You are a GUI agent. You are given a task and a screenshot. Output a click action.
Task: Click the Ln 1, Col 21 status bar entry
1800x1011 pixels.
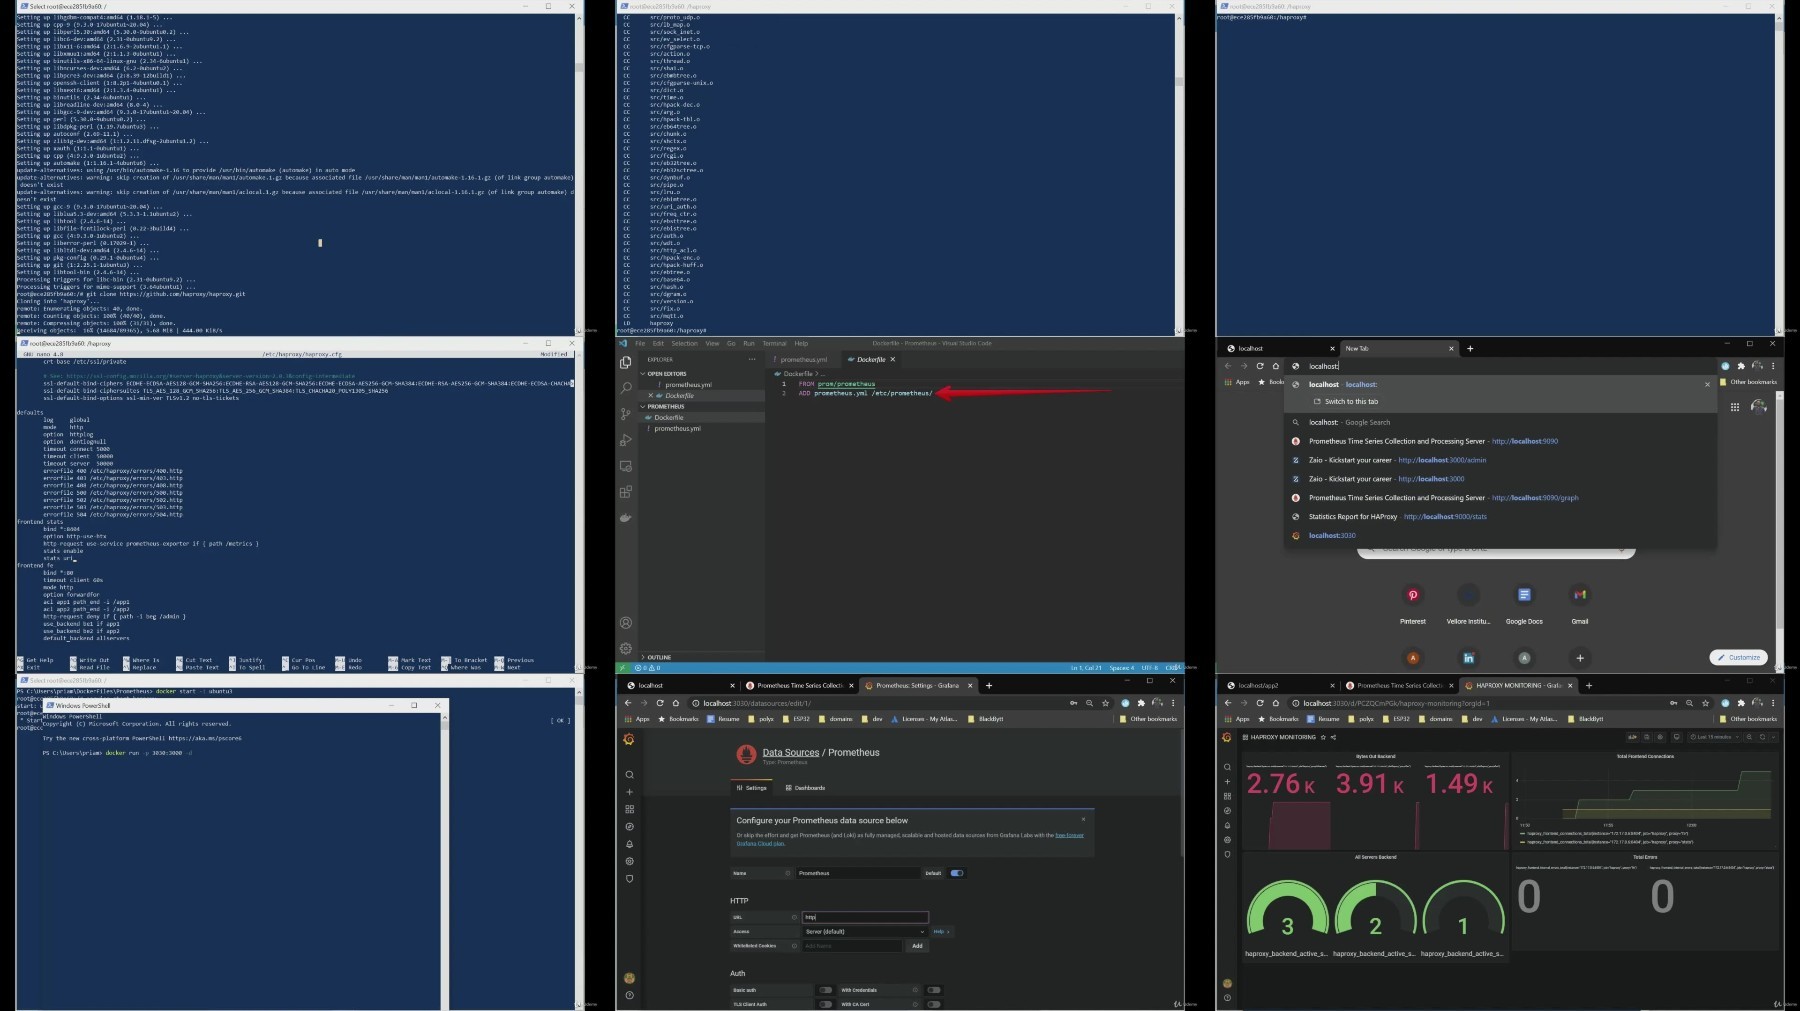(x=1086, y=668)
